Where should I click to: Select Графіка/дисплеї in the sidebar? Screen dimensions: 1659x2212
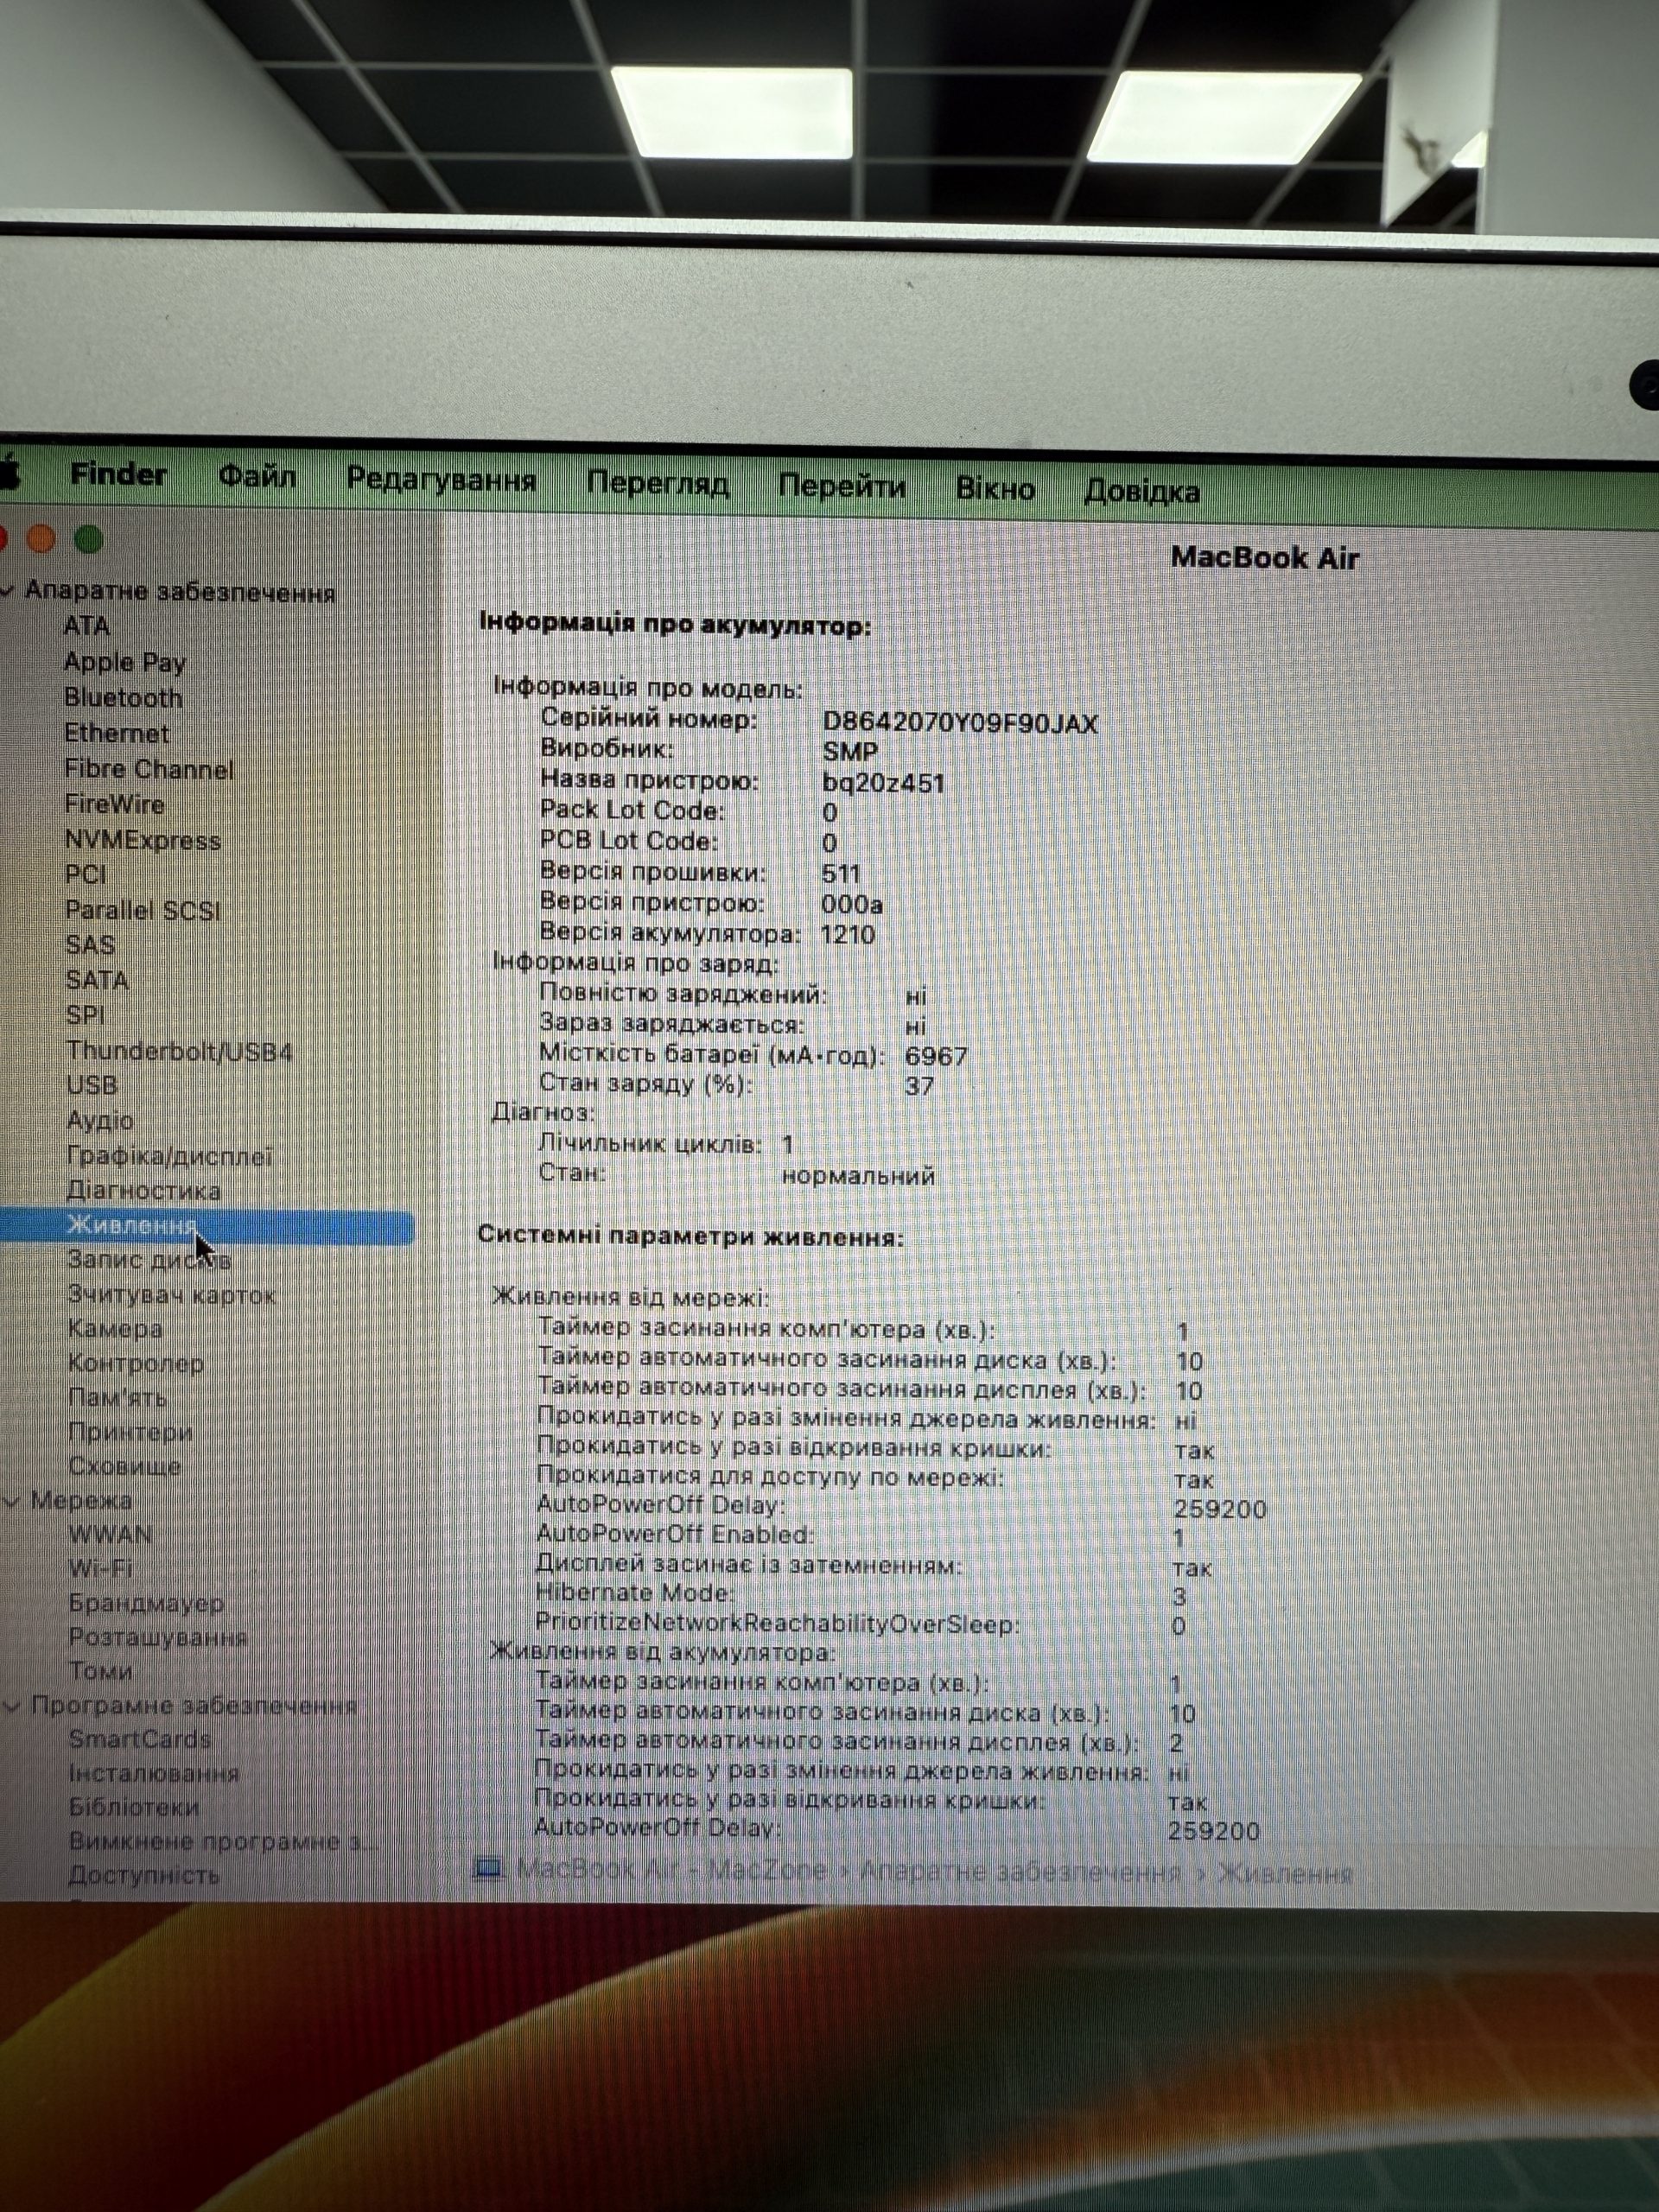169,1156
